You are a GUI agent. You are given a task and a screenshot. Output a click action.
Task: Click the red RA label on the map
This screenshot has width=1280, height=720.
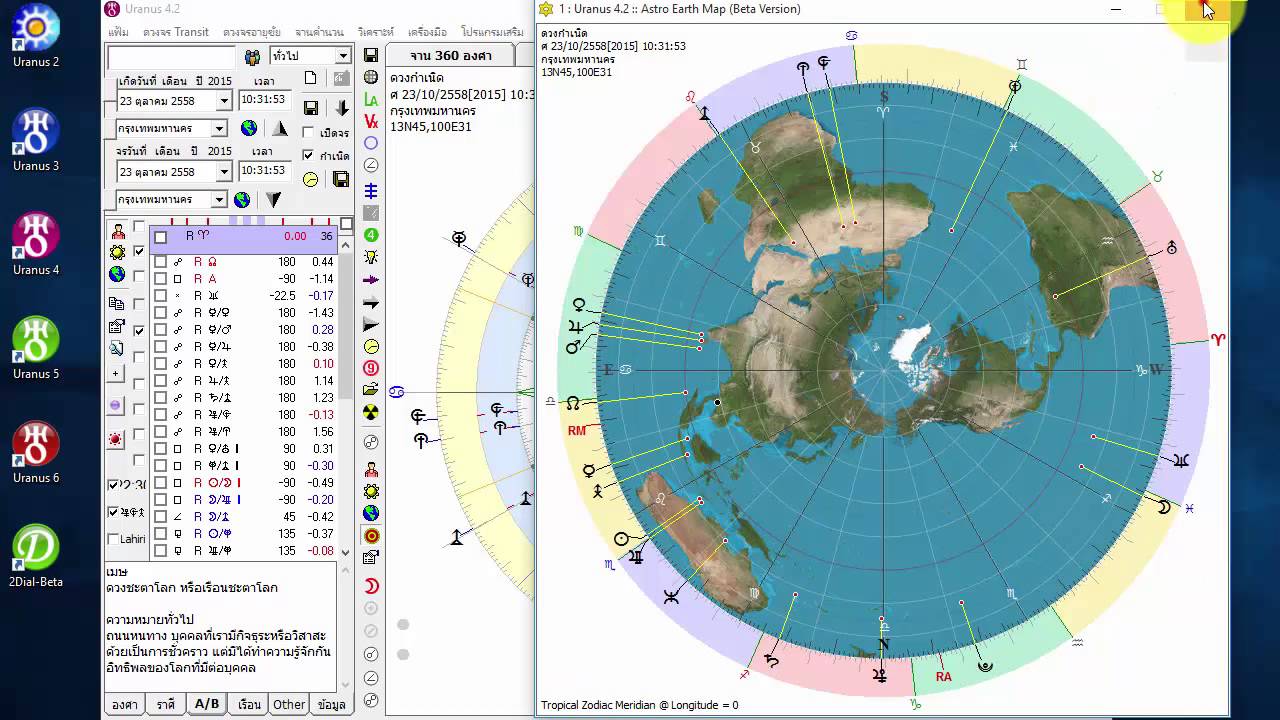pyautogui.click(x=944, y=677)
